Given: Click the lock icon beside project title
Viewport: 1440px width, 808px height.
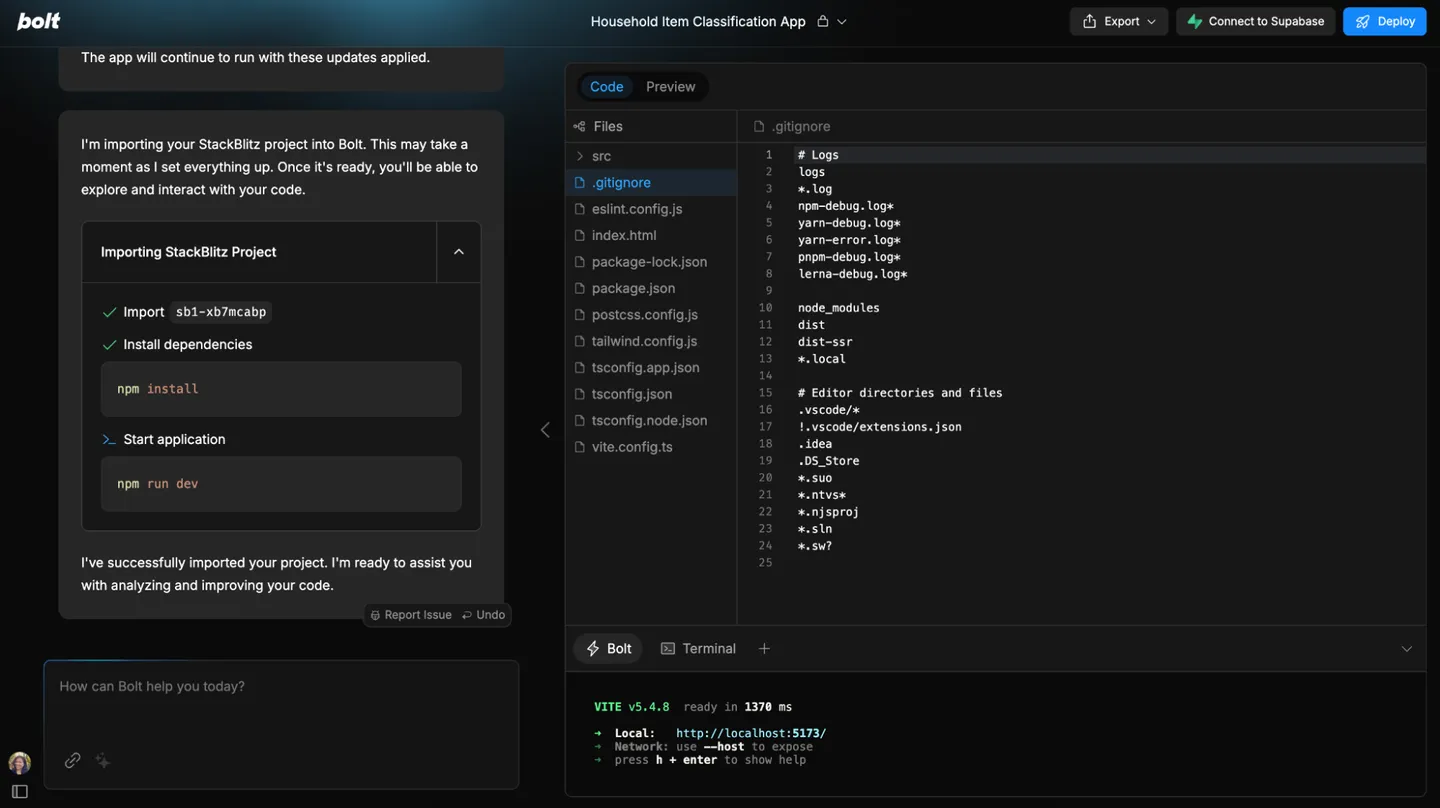Looking at the screenshot, I should click(823, 21).
